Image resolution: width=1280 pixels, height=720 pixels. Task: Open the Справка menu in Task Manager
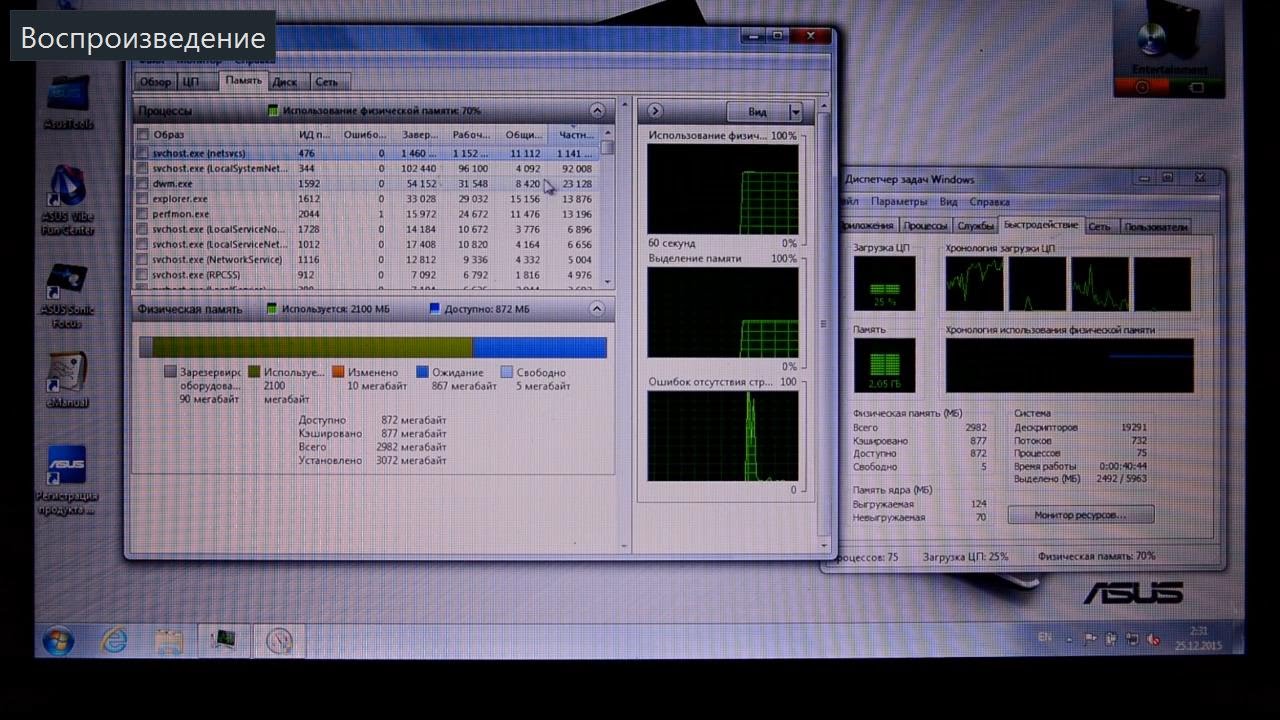(991, 201)
